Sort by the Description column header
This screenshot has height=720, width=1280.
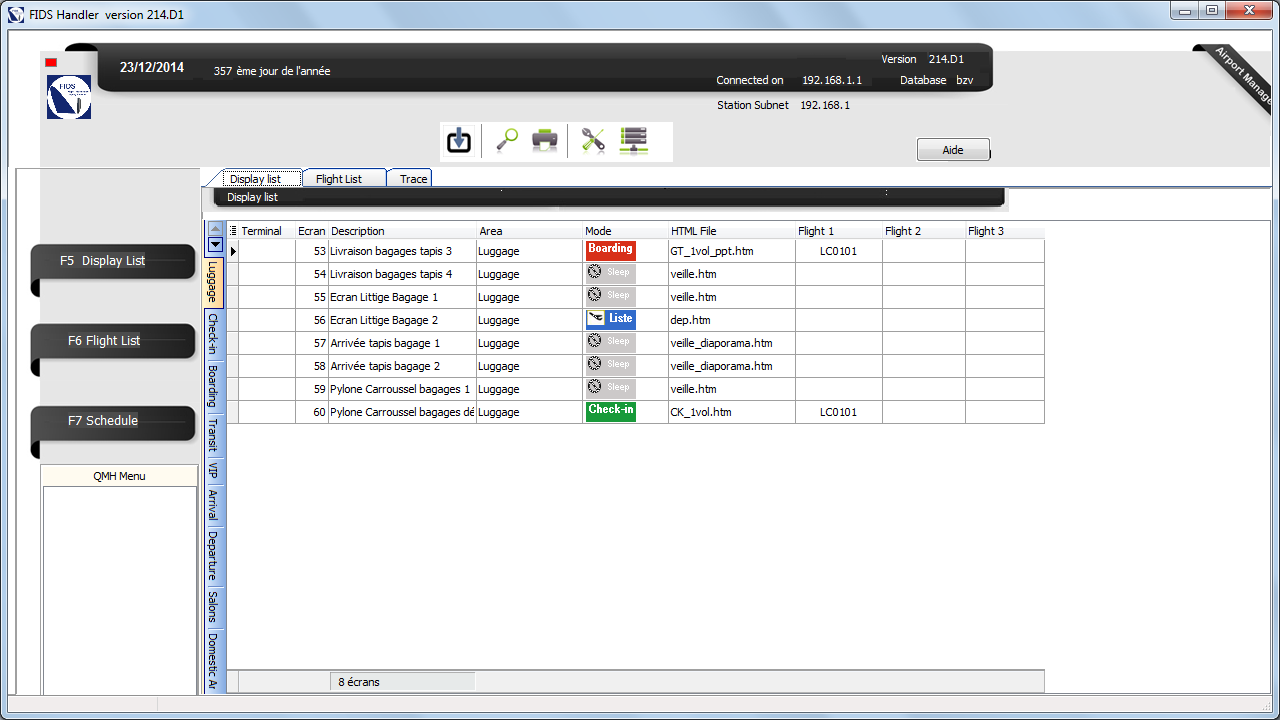click(400, 231)
